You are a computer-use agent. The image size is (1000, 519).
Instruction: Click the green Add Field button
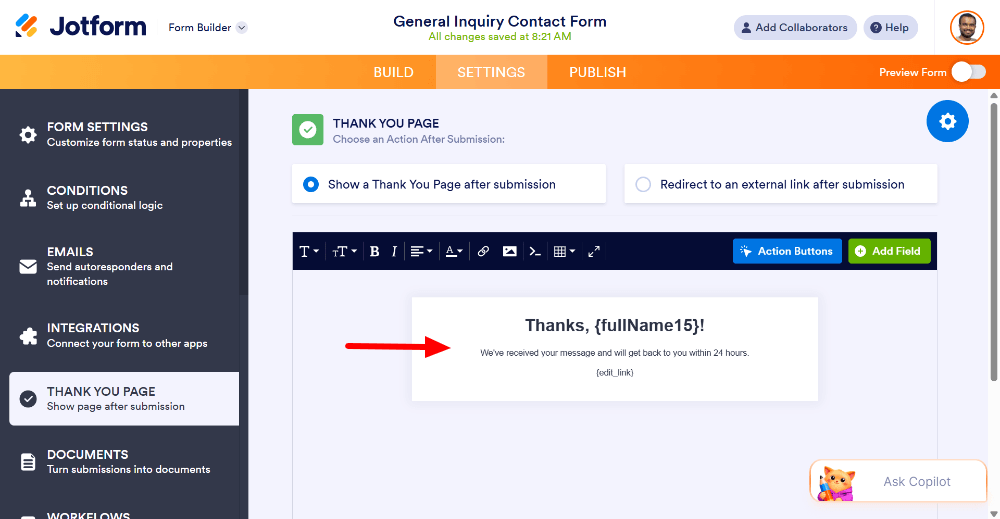coord(889,251)
